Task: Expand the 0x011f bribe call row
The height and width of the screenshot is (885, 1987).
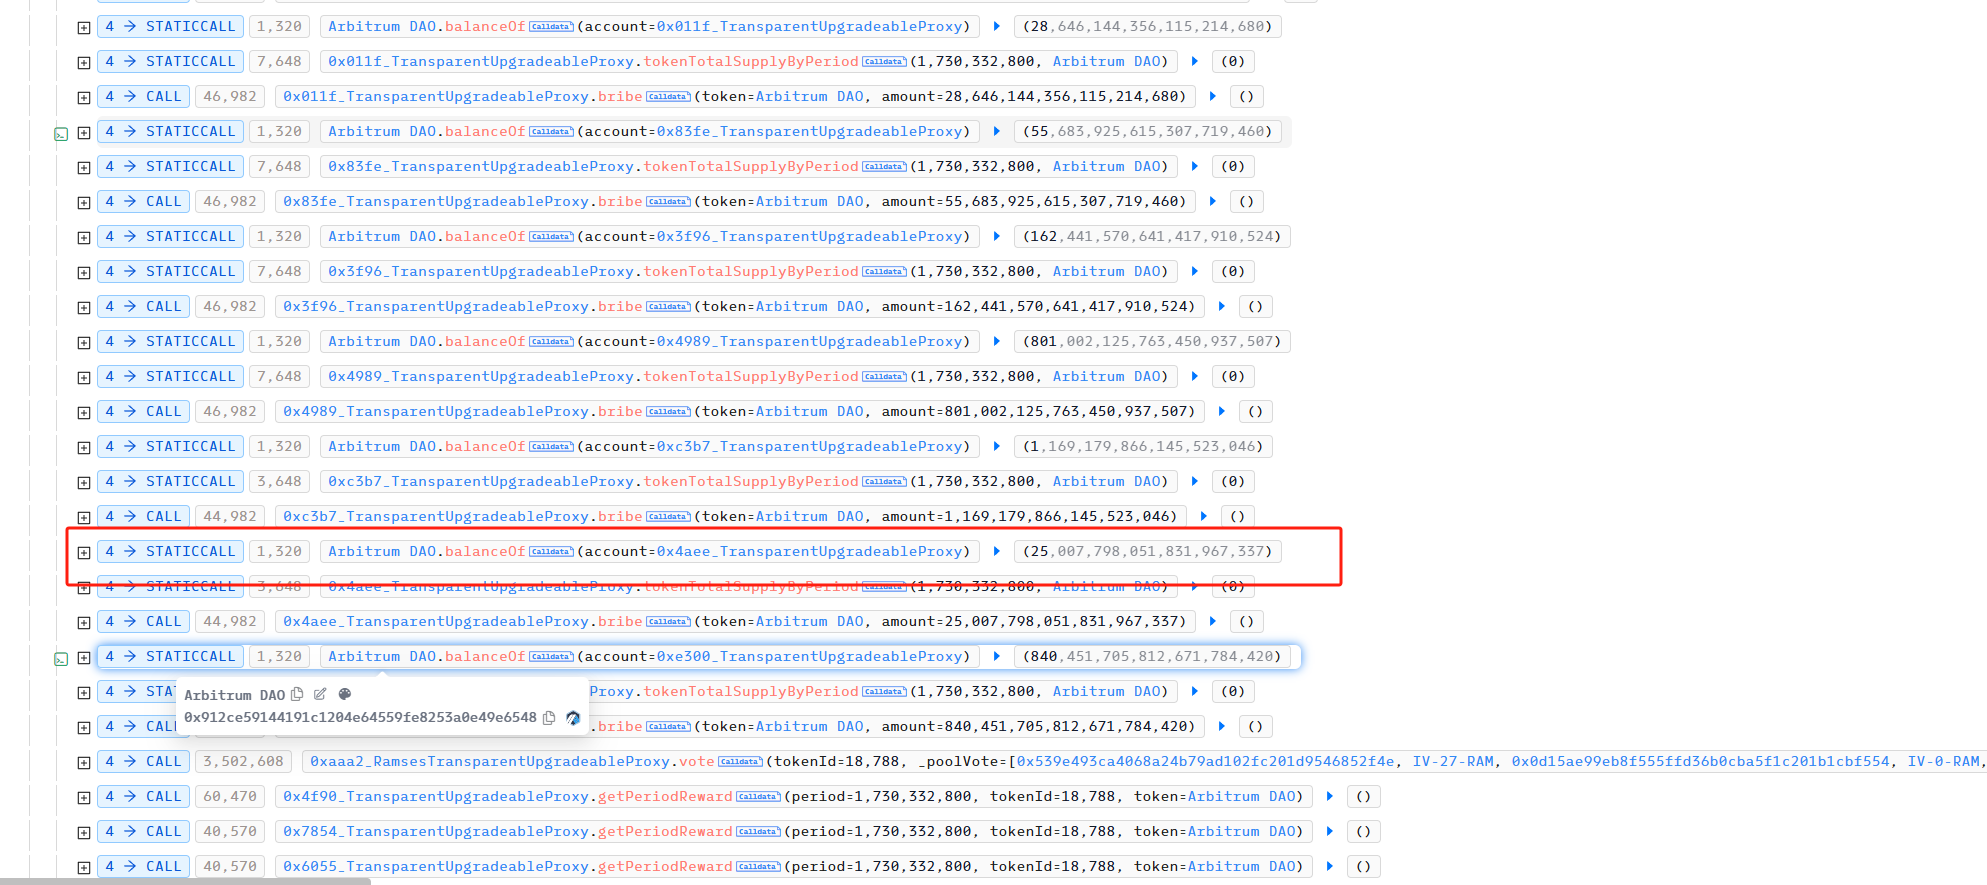Action: click(x=84, y=98)
